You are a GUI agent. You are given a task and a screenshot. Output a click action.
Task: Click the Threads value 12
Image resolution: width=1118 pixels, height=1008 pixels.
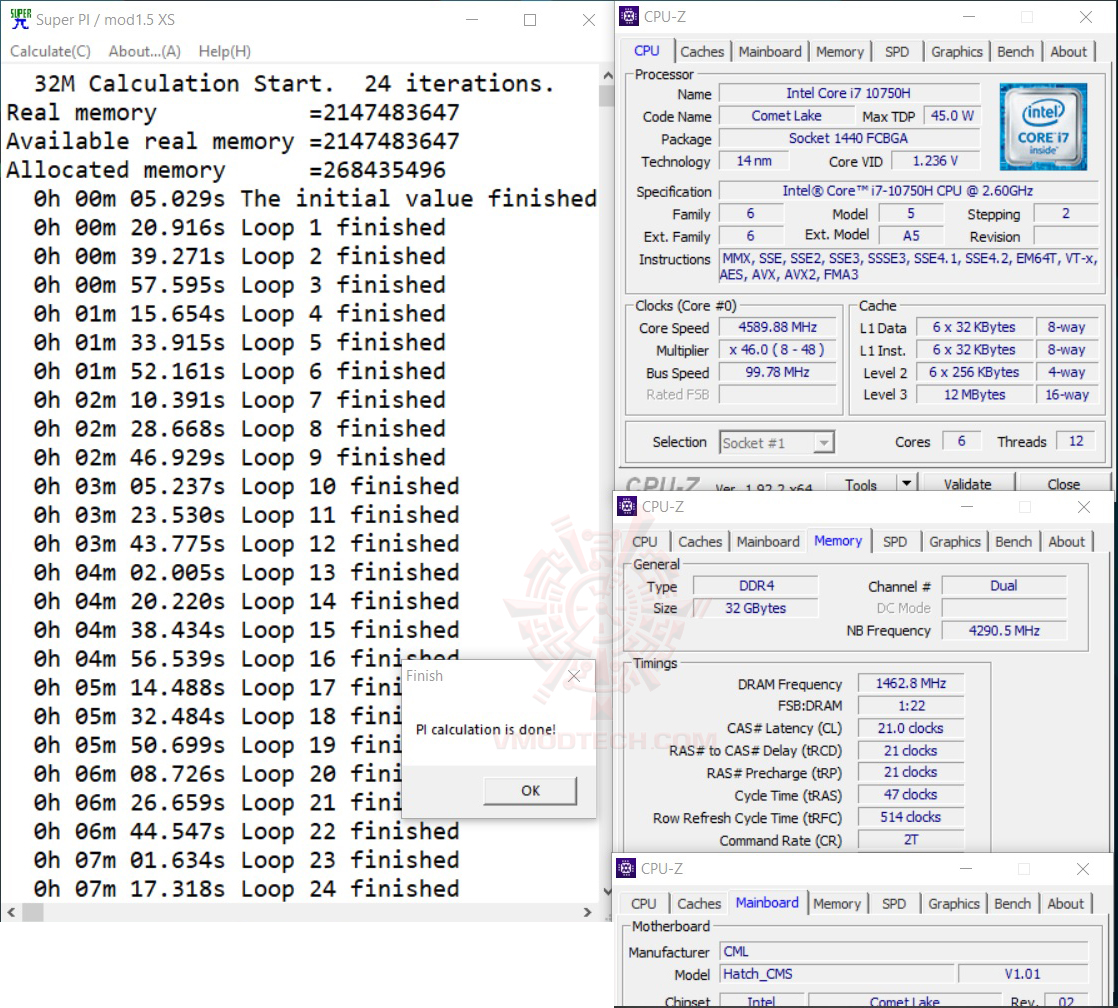[x=1076, y=441]
